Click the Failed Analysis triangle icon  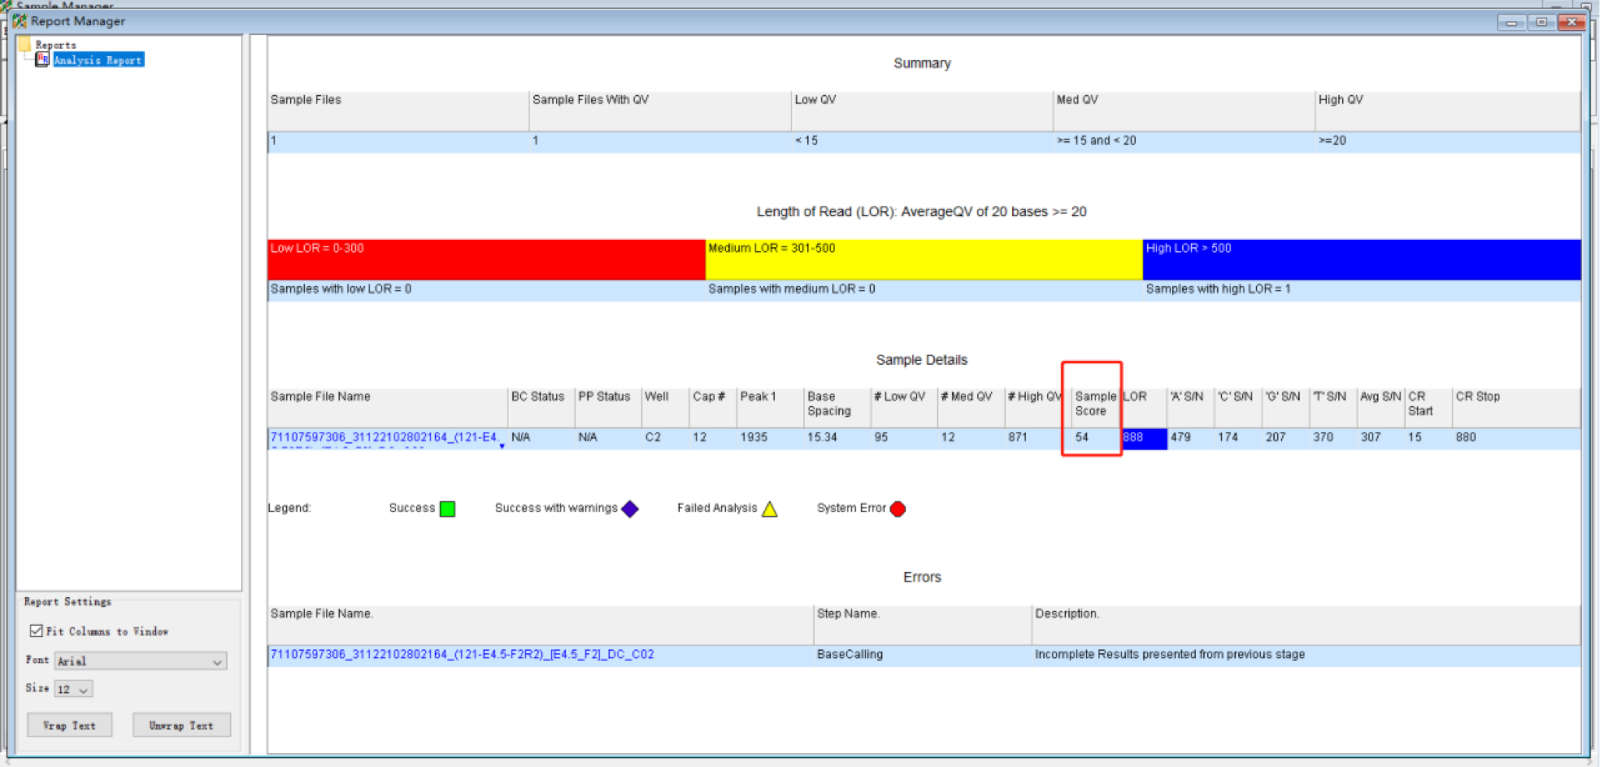[x=770, y=509]
